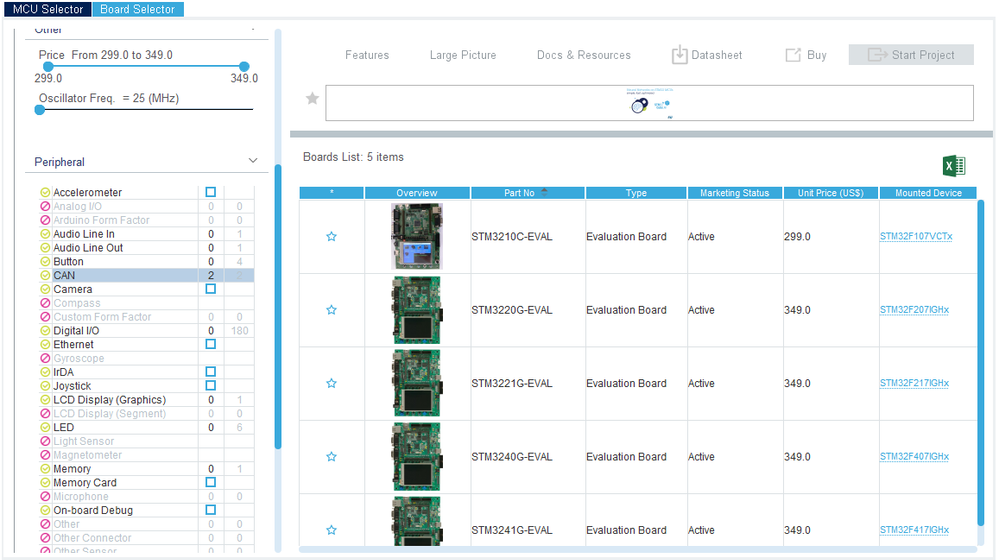The width and height of the screenshot is (999, 560).
Task: Click the Buy external link icon
Action: point(793,55)
